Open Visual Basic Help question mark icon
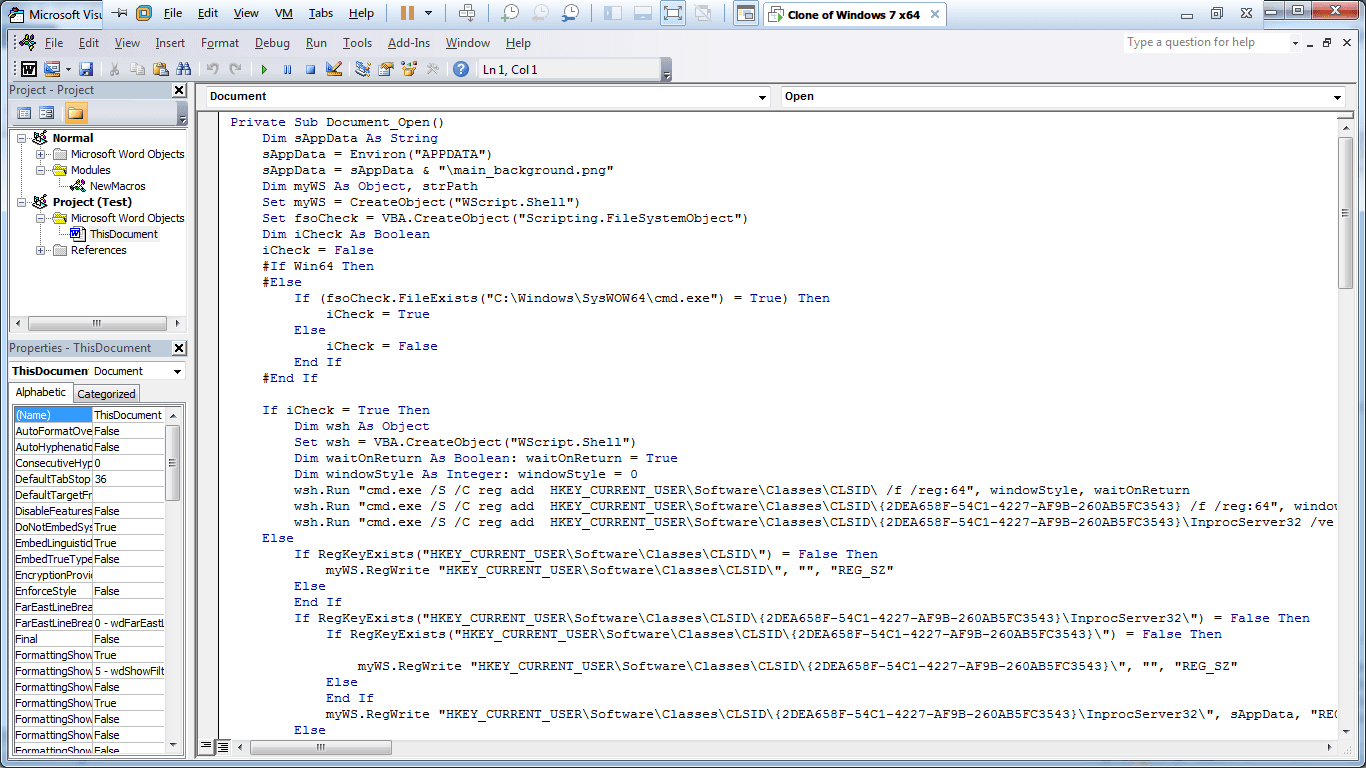The width and height of the screenshot is (1366, 768). [x=460, y=69]
